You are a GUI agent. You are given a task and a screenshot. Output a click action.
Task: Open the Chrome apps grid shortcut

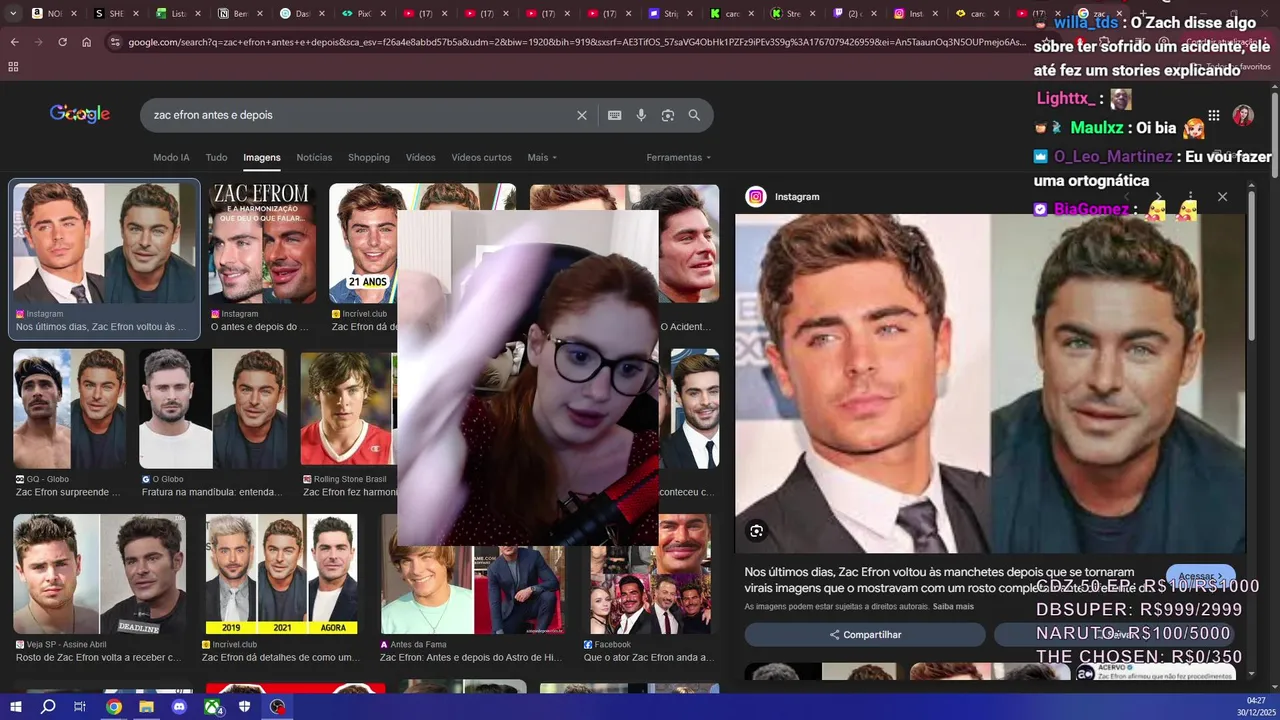(x=13, y=66)
